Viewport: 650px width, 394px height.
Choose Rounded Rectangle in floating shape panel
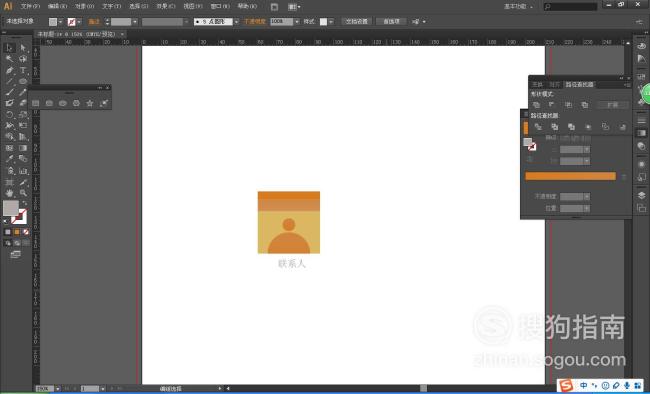pyautogui.click(x=49, y=103)
